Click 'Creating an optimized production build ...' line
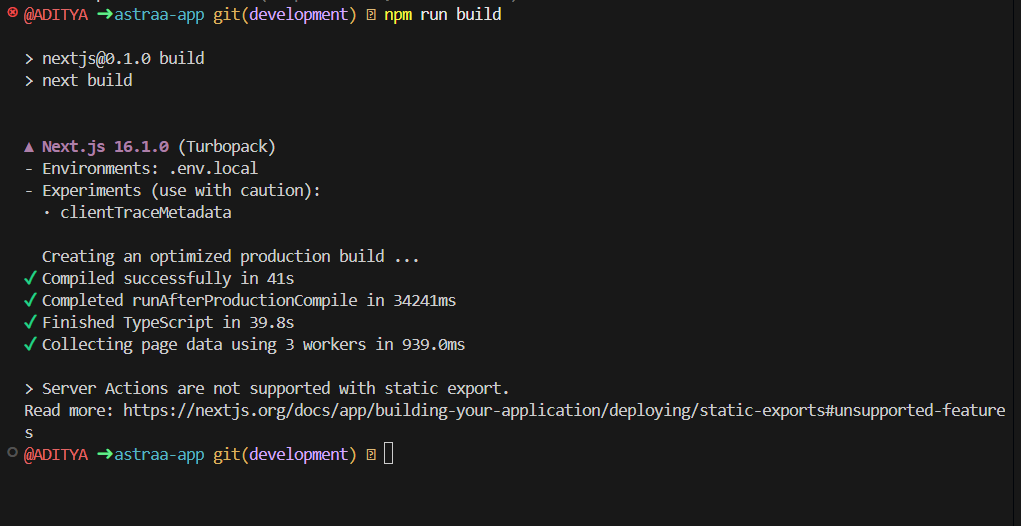Image resolution: width=1021 pixels, height=526 pixels. point(231,256)
